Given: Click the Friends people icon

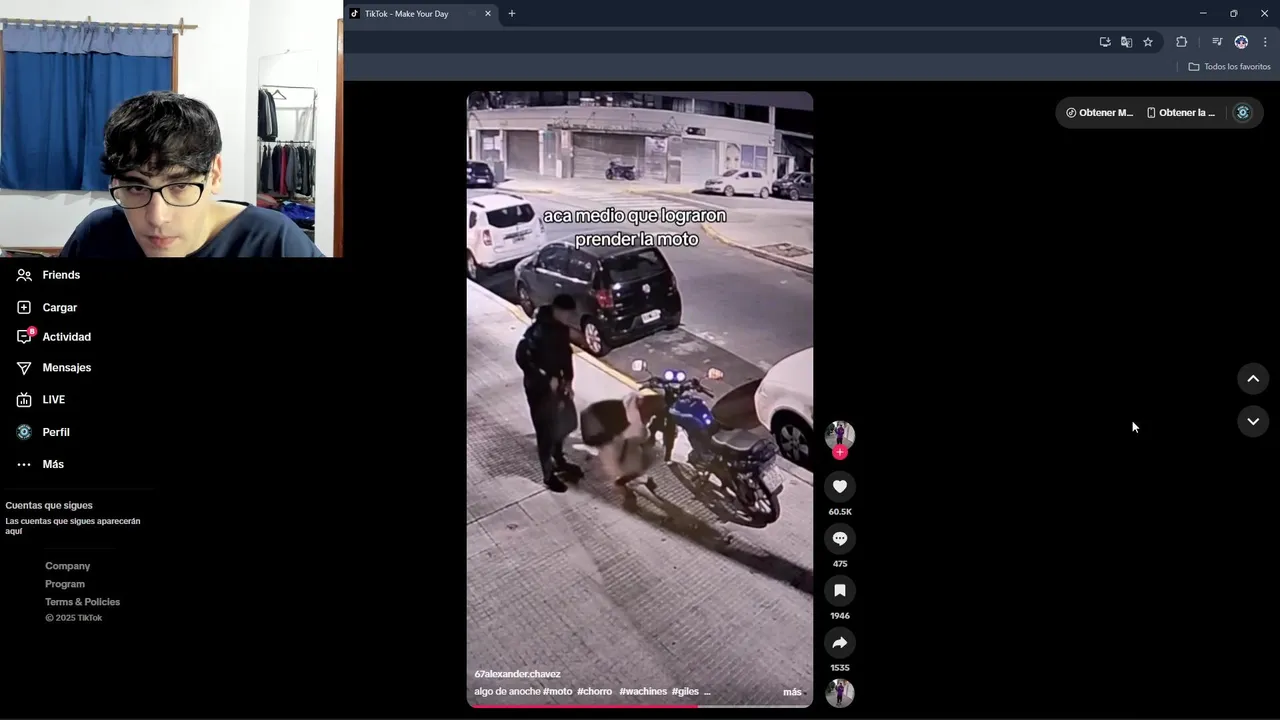Looking at the screenshot, I should [24, 275].
